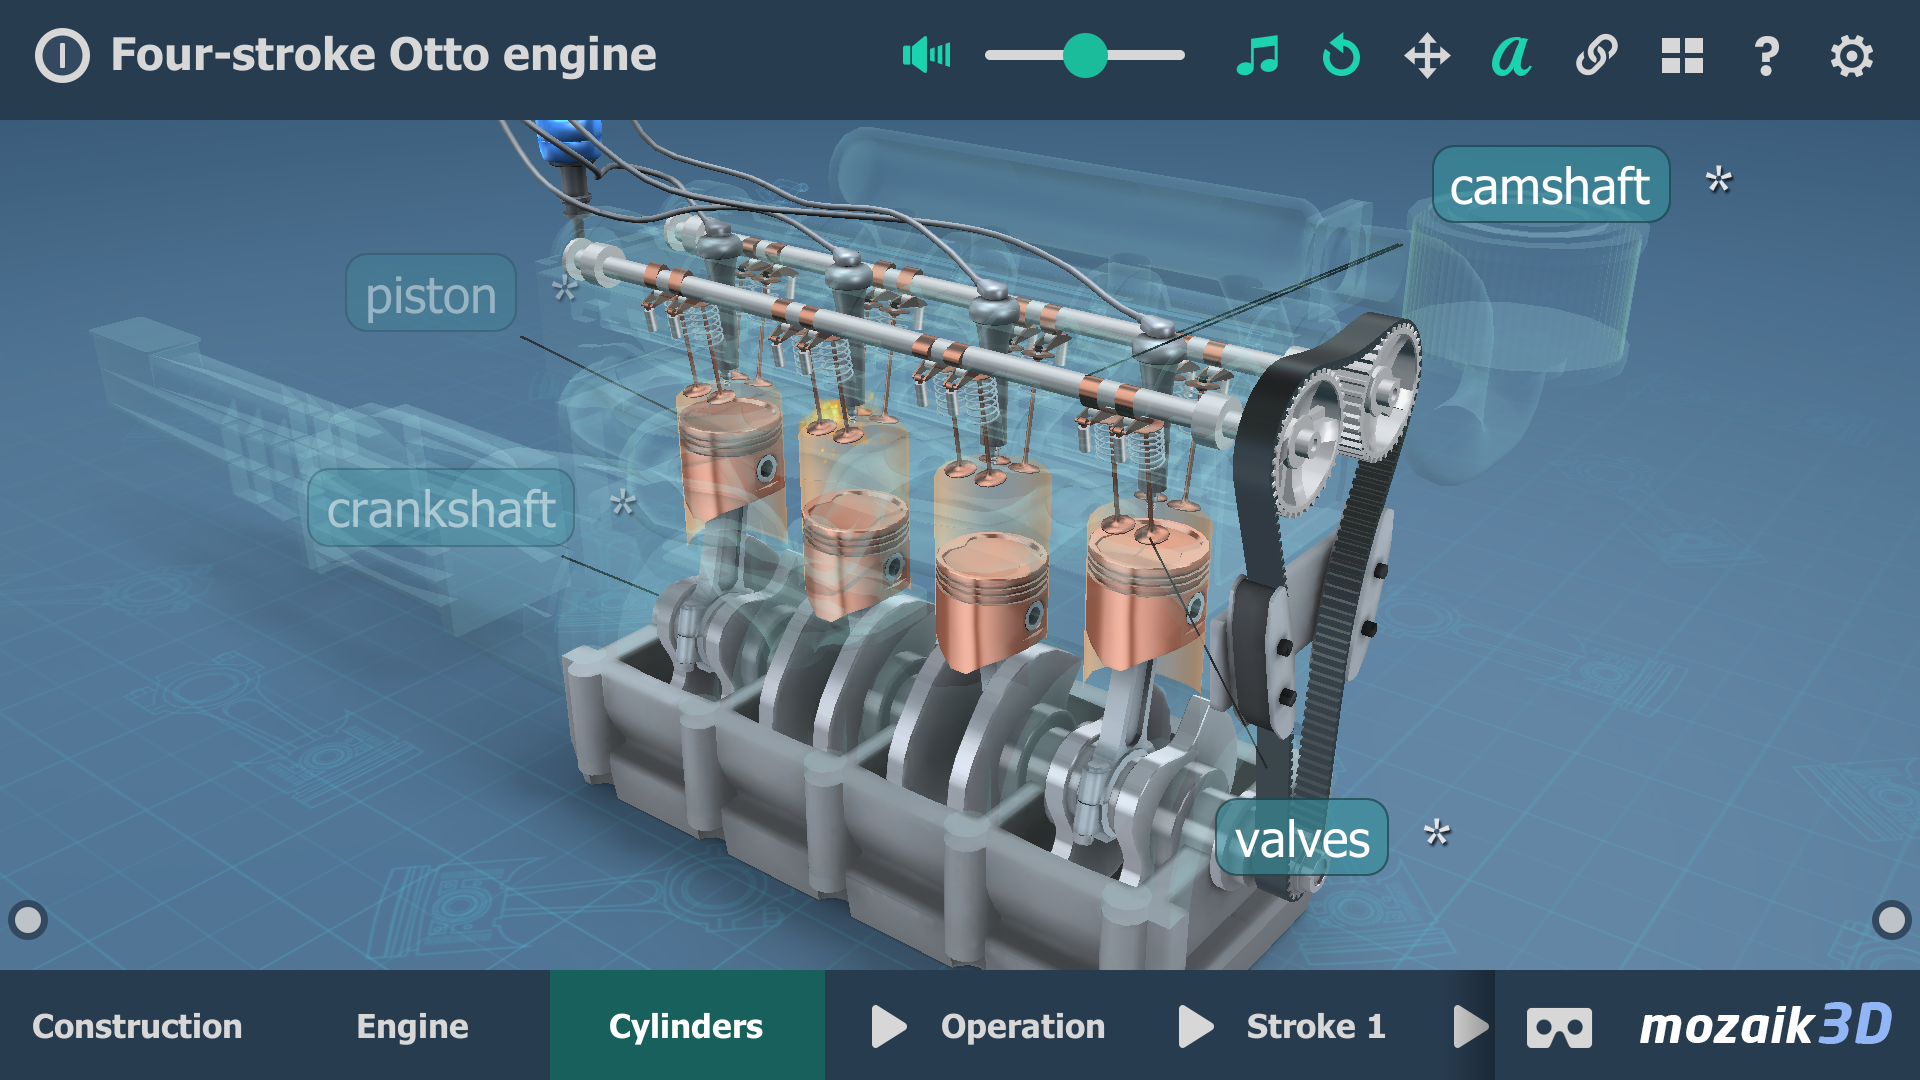This screenshot has height=1080, width=1920.
Task: Toggle background music note icon
Action: [1257, 55]
